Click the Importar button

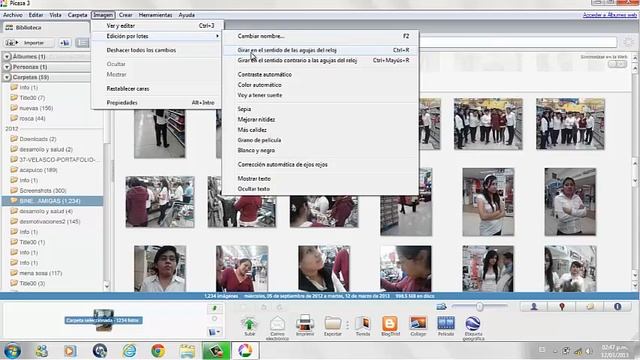[29, 43]
